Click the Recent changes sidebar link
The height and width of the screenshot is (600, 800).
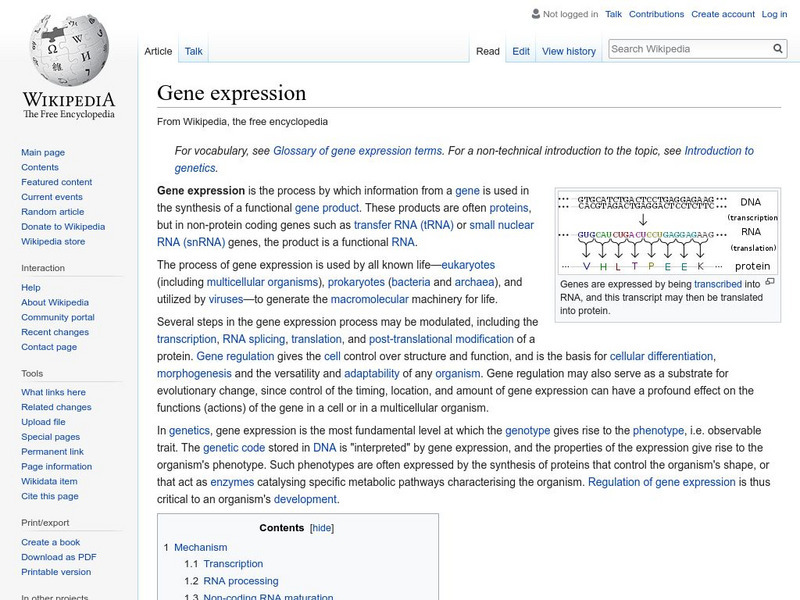[x=55, y=332]
